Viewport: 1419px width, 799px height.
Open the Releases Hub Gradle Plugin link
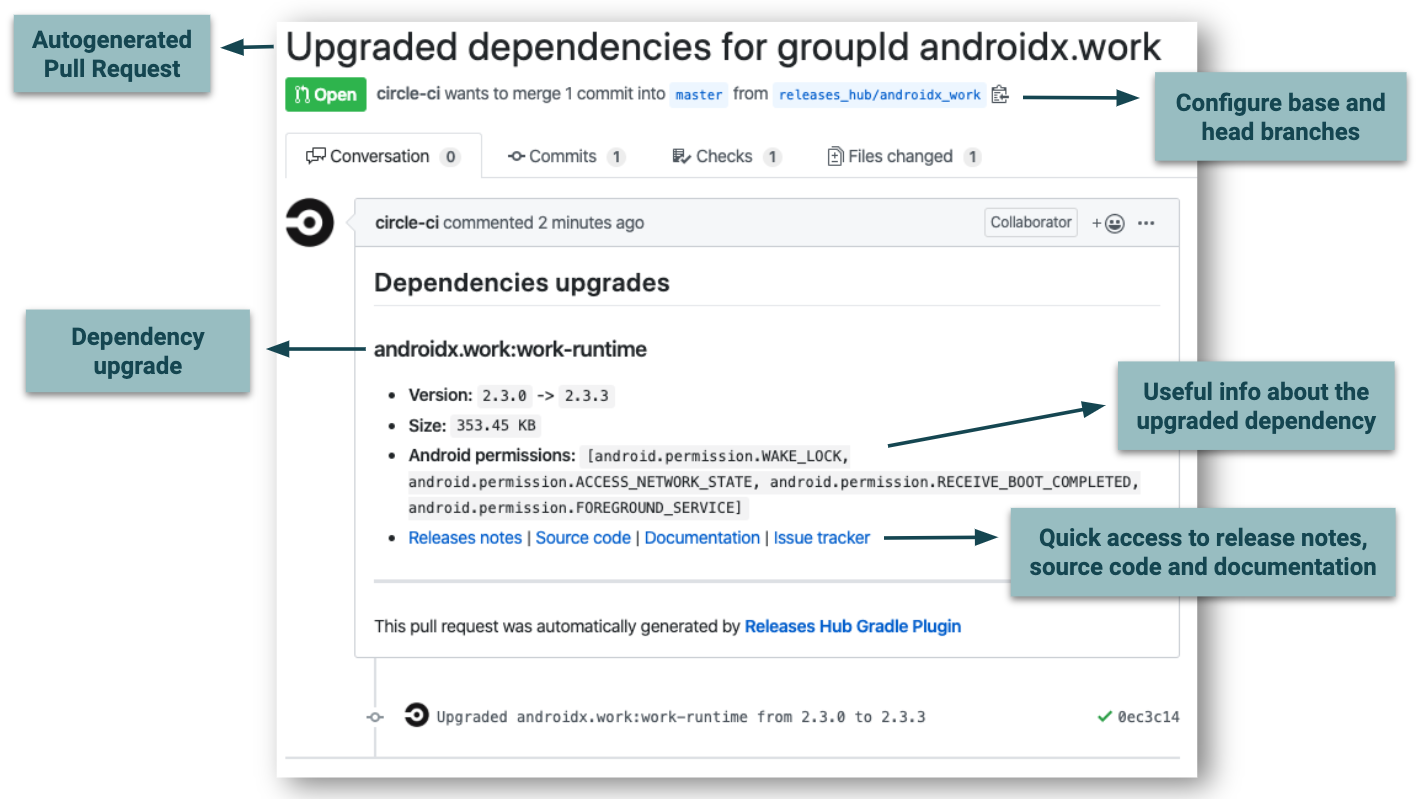pos(853,627)
